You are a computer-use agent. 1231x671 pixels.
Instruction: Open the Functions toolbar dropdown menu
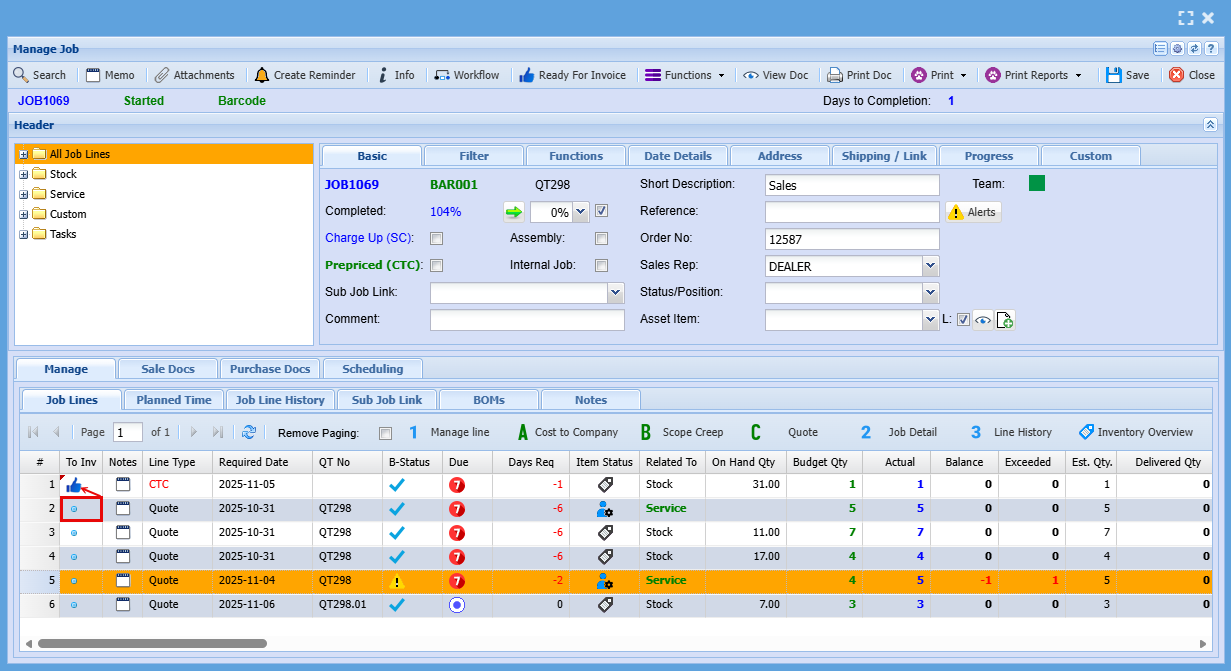click(685, 75)
